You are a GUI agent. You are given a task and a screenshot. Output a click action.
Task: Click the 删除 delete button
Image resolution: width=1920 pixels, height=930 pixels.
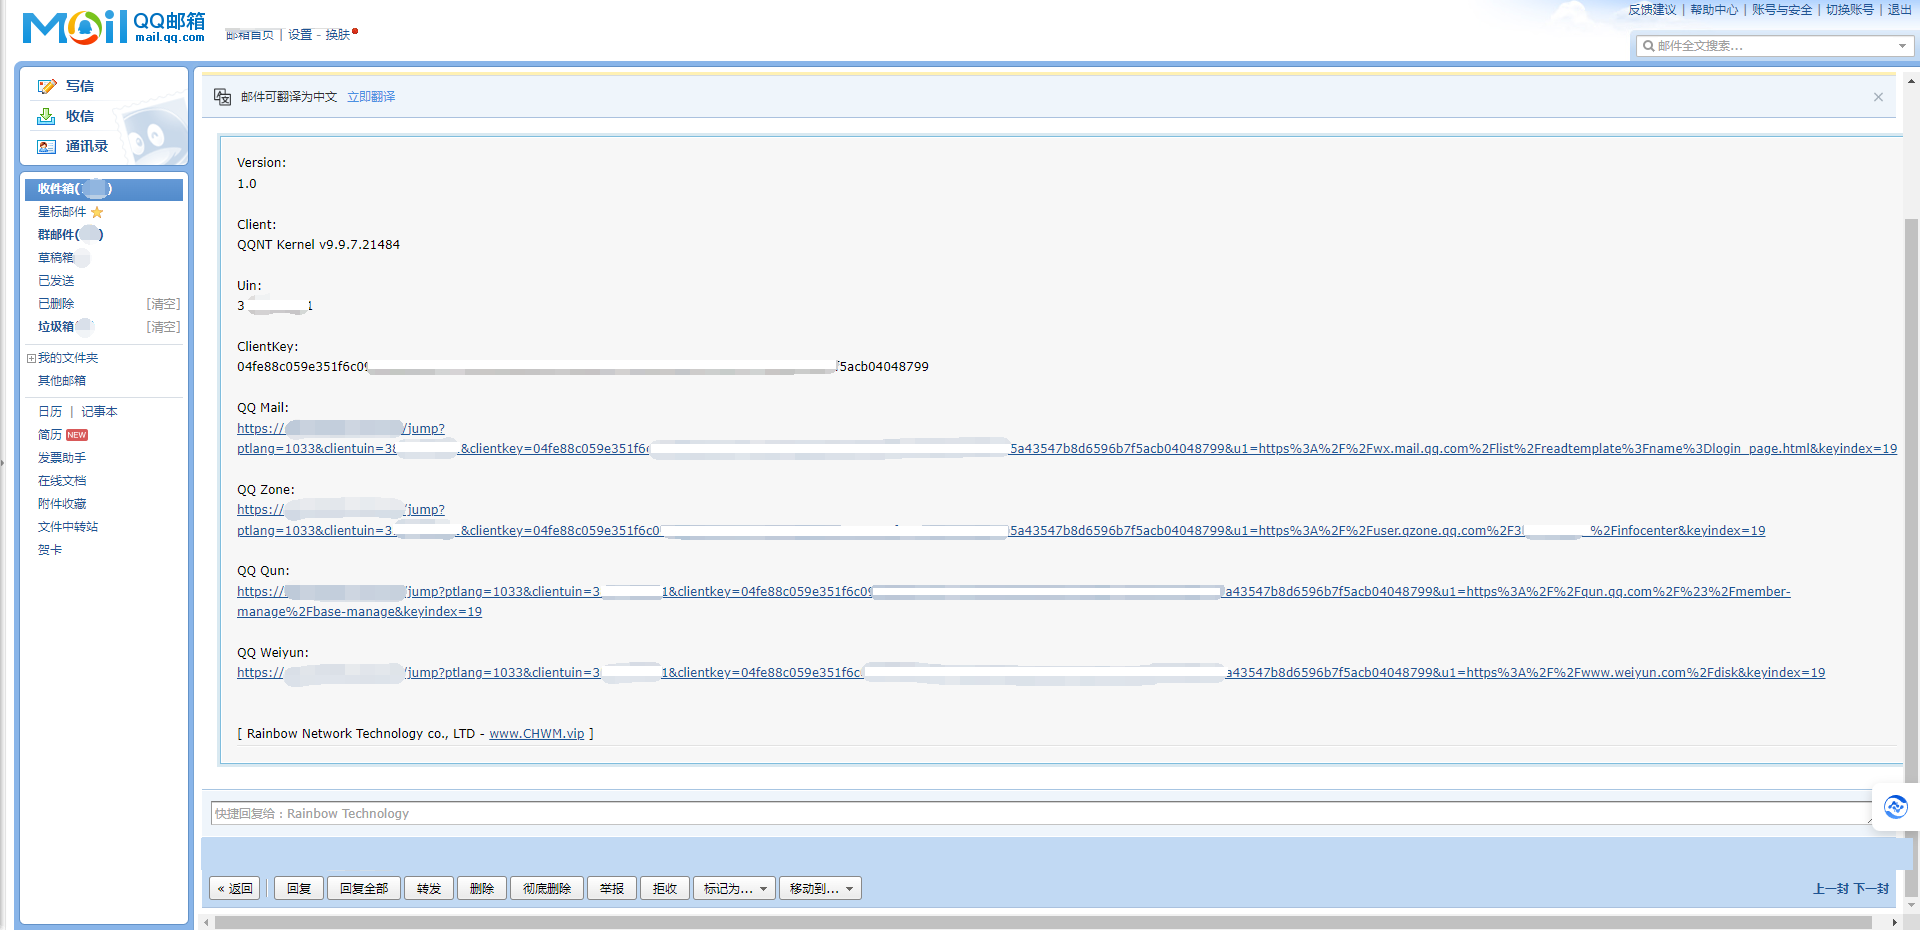(482, 889)
